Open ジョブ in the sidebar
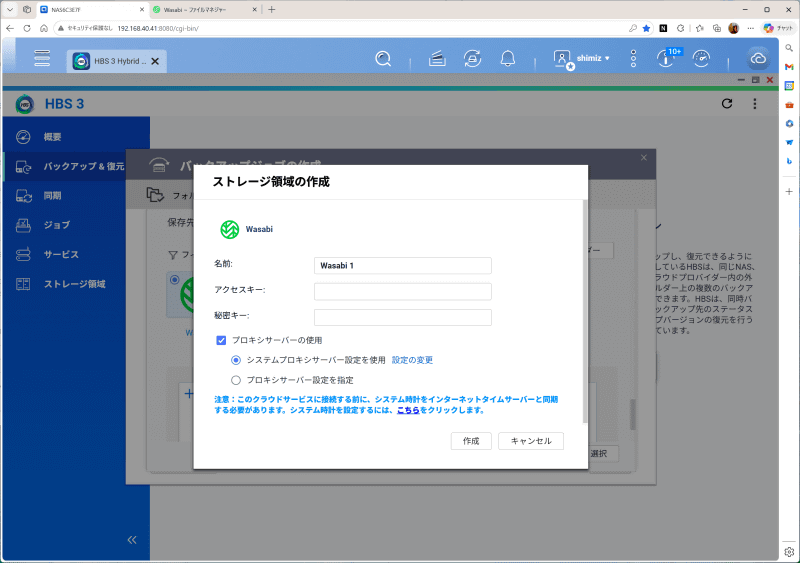 coord(65,225)
